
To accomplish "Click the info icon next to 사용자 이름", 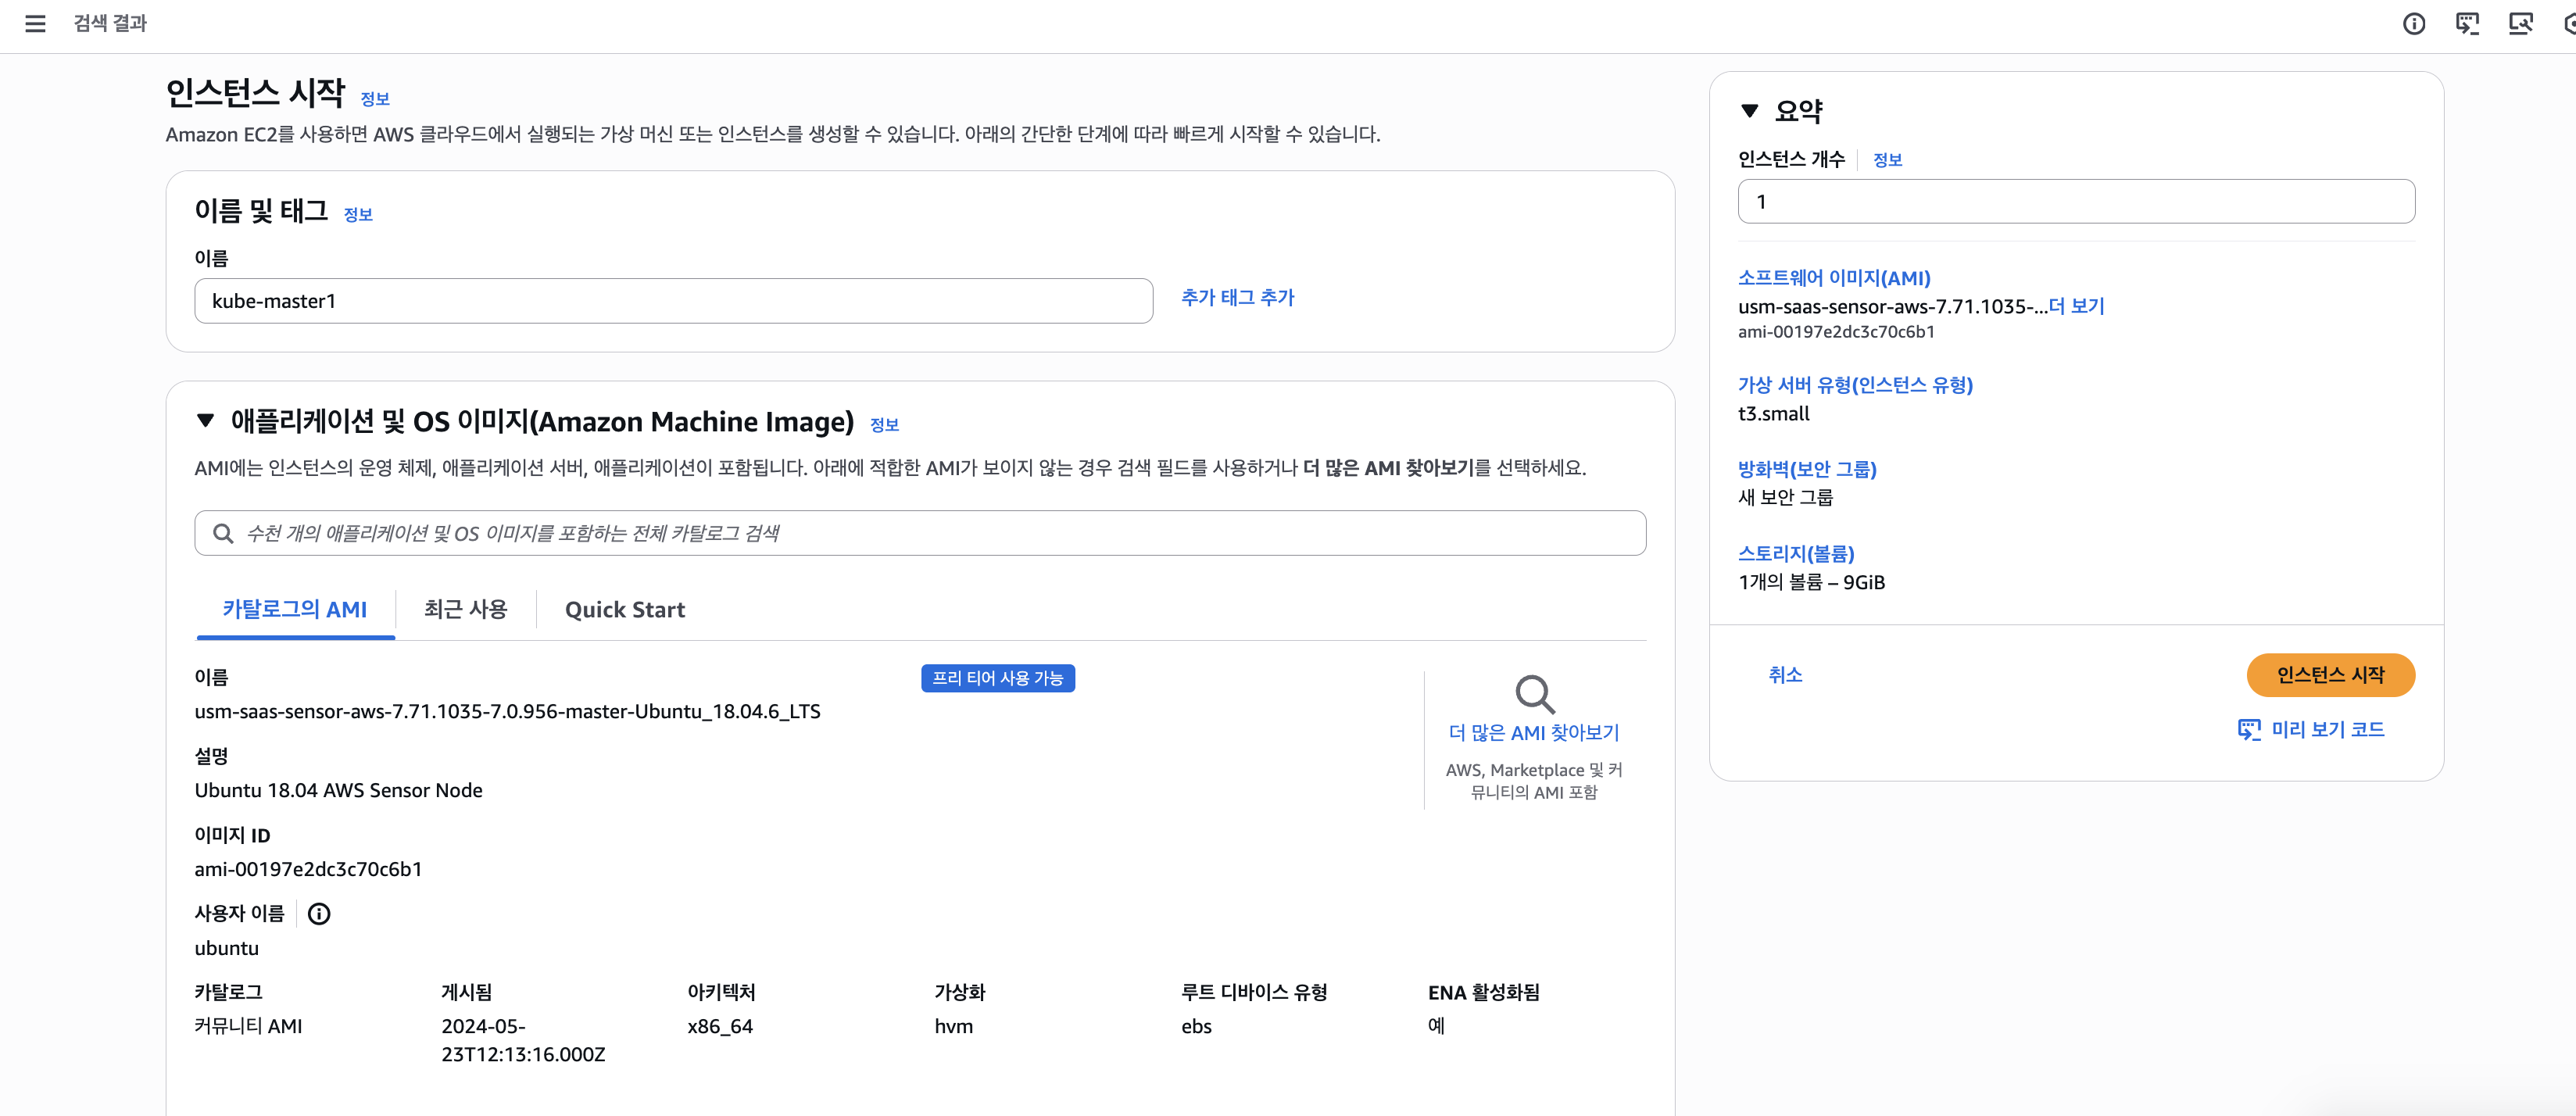I will (319, 913).
